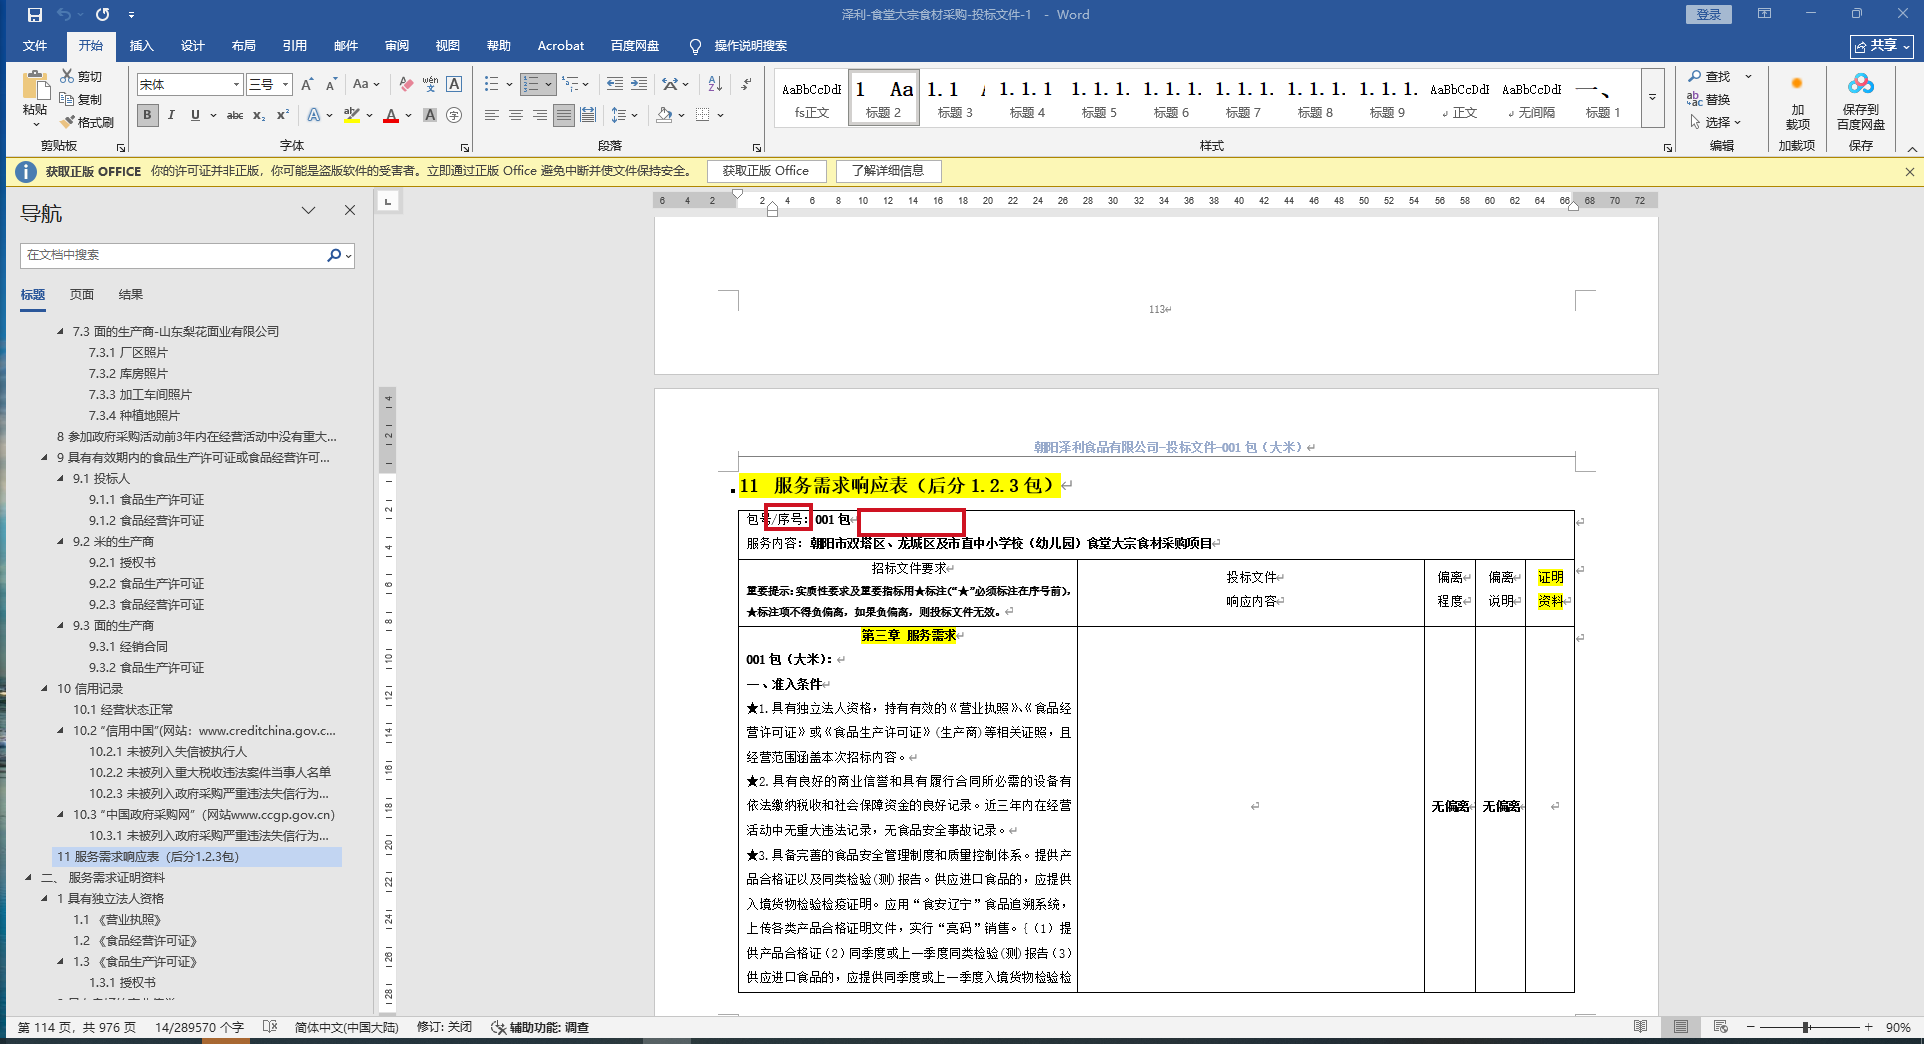
Task: Collapse the '10 信用记录' heading in navigation
Action: pyautogui.click(x=44, y=688)
